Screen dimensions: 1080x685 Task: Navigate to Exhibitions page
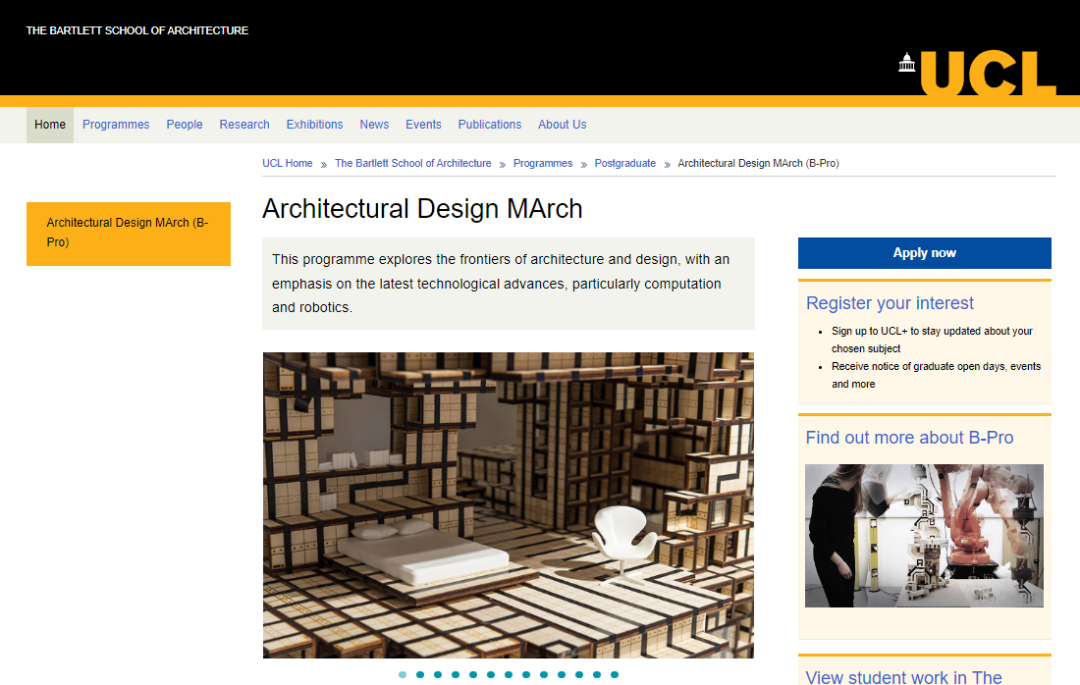[x=314, y=125]
